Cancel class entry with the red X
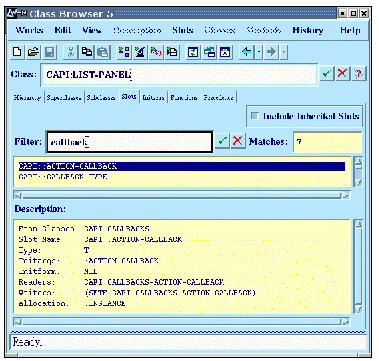Screen dimensions: 379x361 342,74
